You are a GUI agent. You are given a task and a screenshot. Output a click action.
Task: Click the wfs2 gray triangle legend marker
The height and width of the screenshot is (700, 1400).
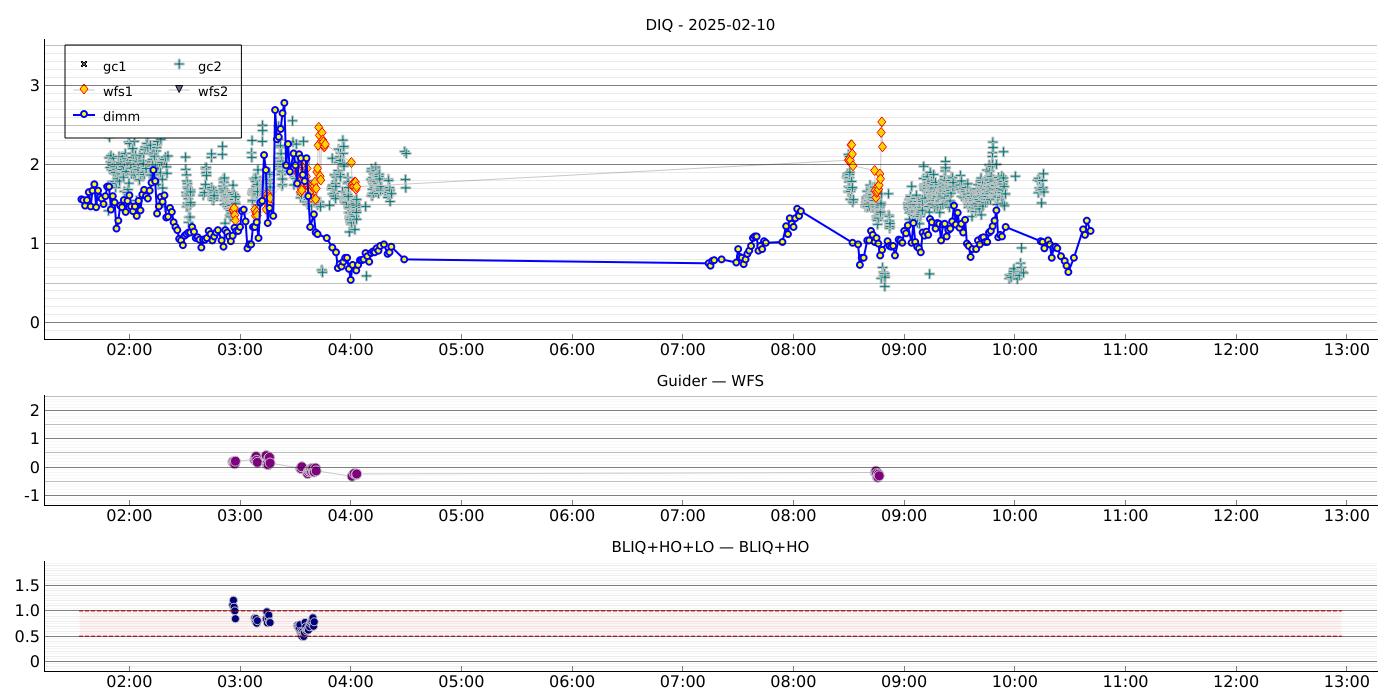pyautogui.click(x=179, y=90)
